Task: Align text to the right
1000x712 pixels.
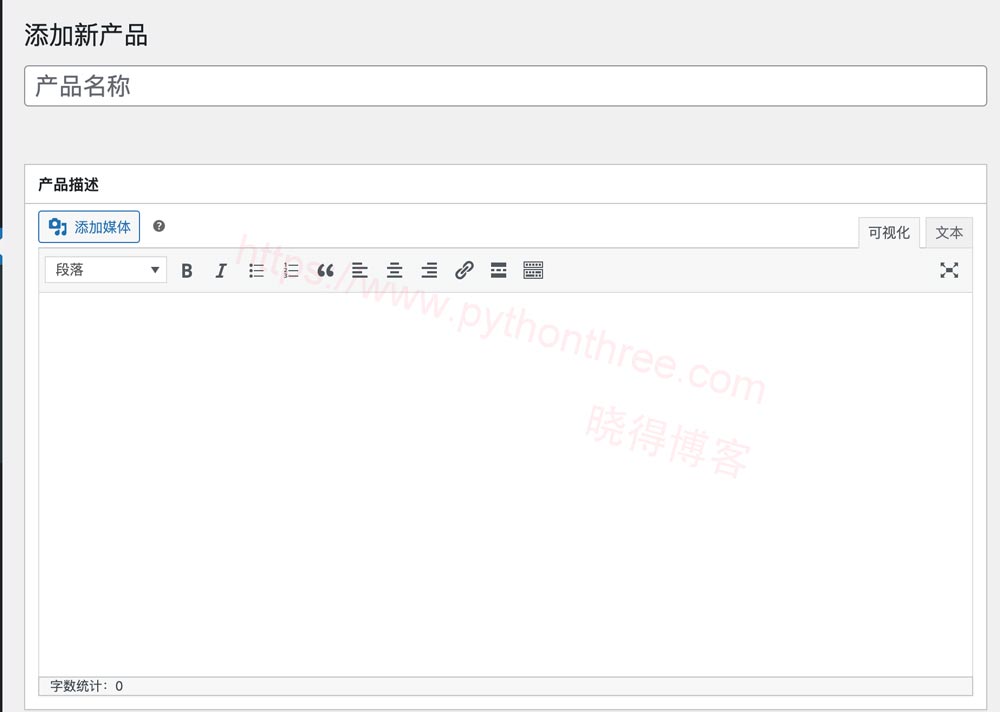Action: coord(429,270)
